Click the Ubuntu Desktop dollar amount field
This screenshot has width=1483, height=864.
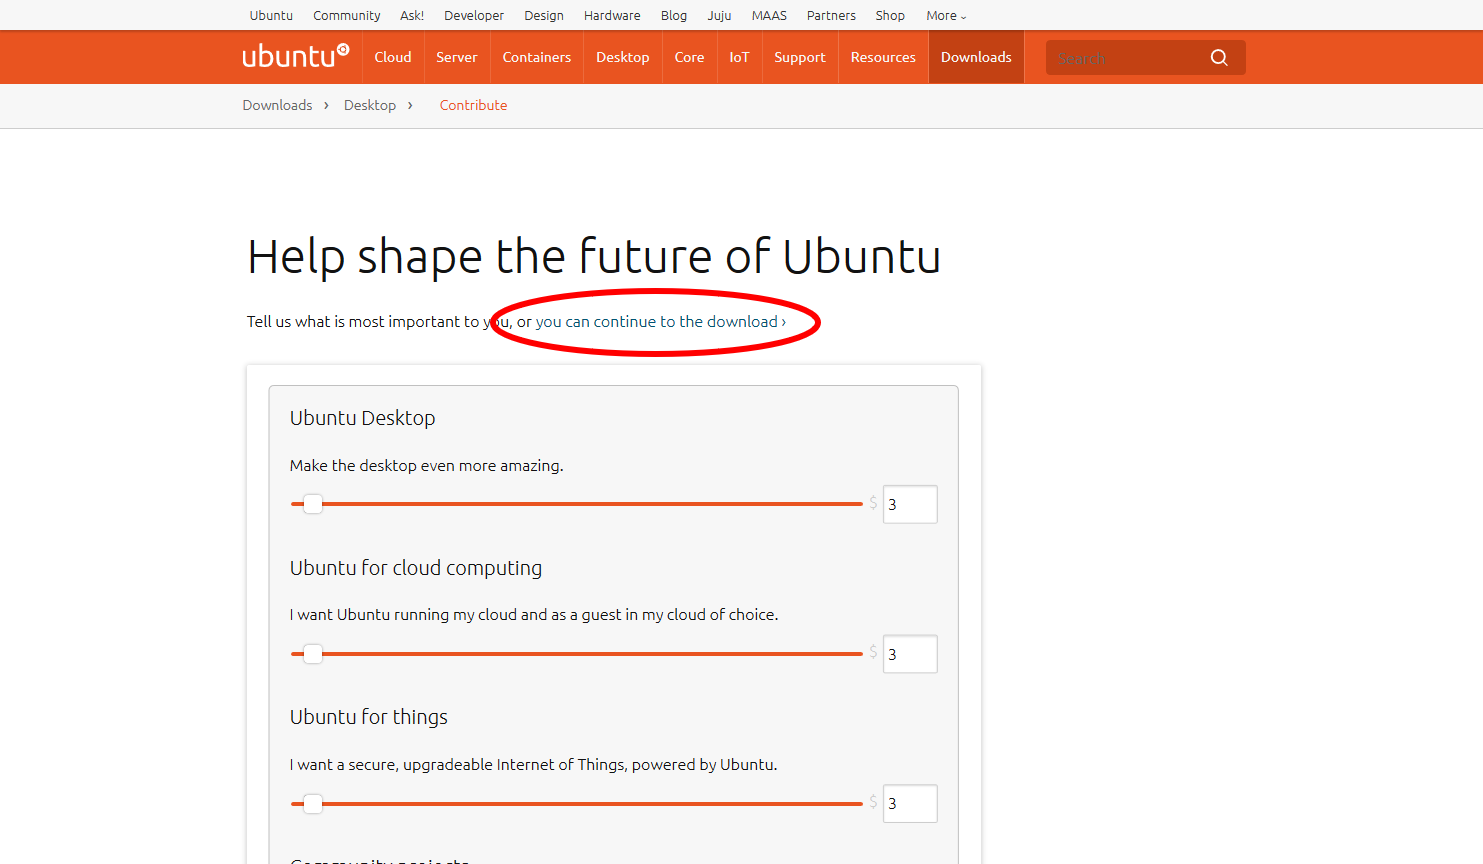click(910, 504)
